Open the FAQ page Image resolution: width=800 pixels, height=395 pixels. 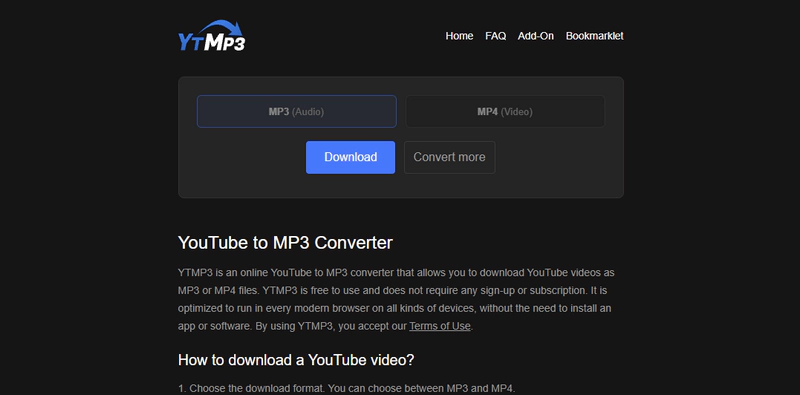[x=495, y=36]
